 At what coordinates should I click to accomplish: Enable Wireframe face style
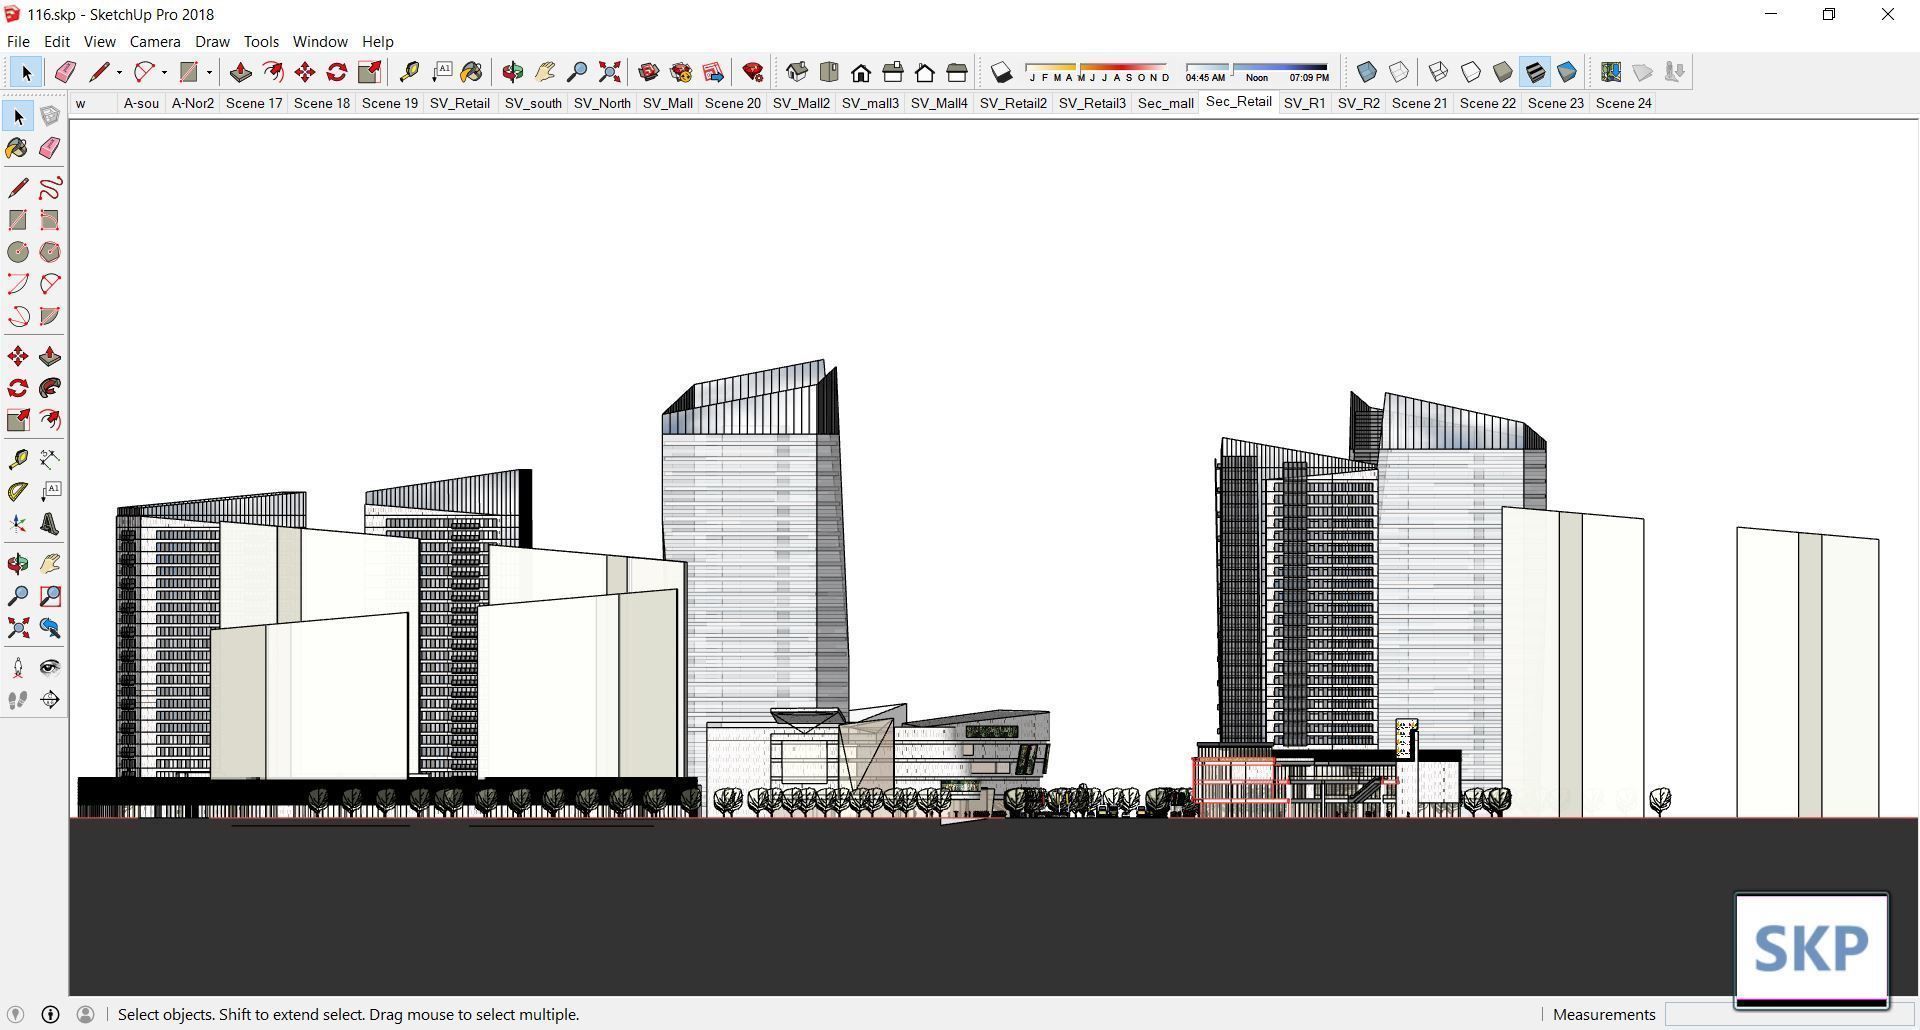point(1439,72)
